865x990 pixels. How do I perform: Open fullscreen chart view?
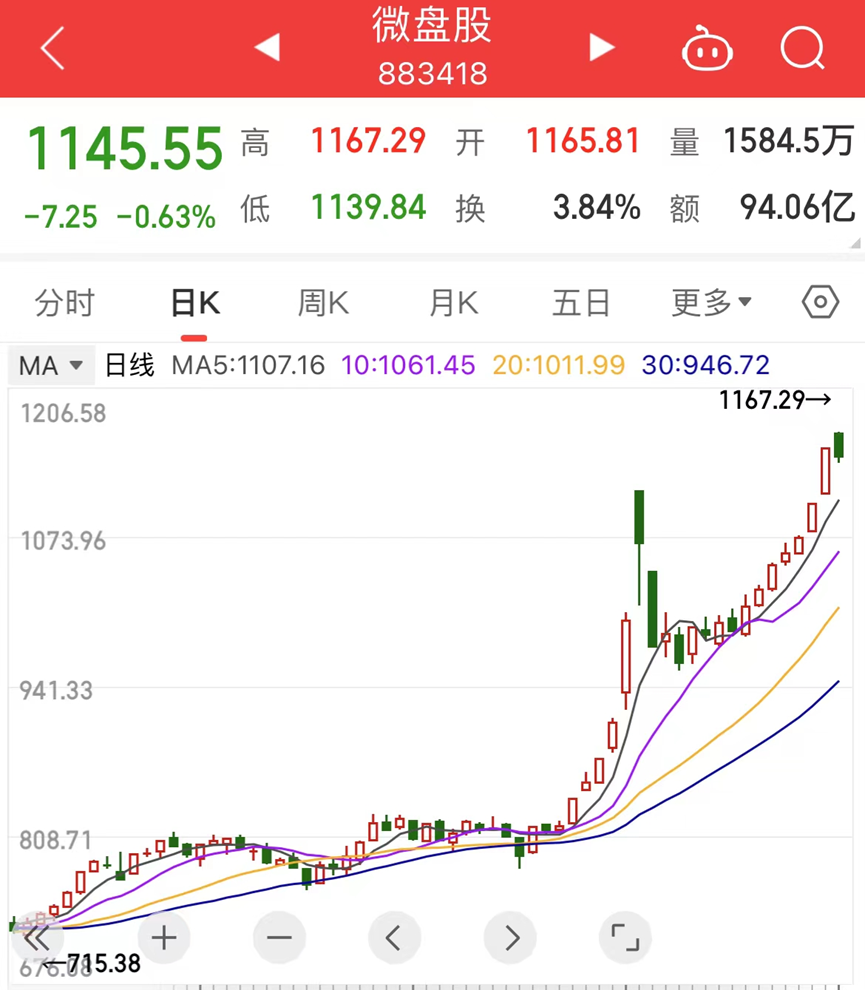624,938
